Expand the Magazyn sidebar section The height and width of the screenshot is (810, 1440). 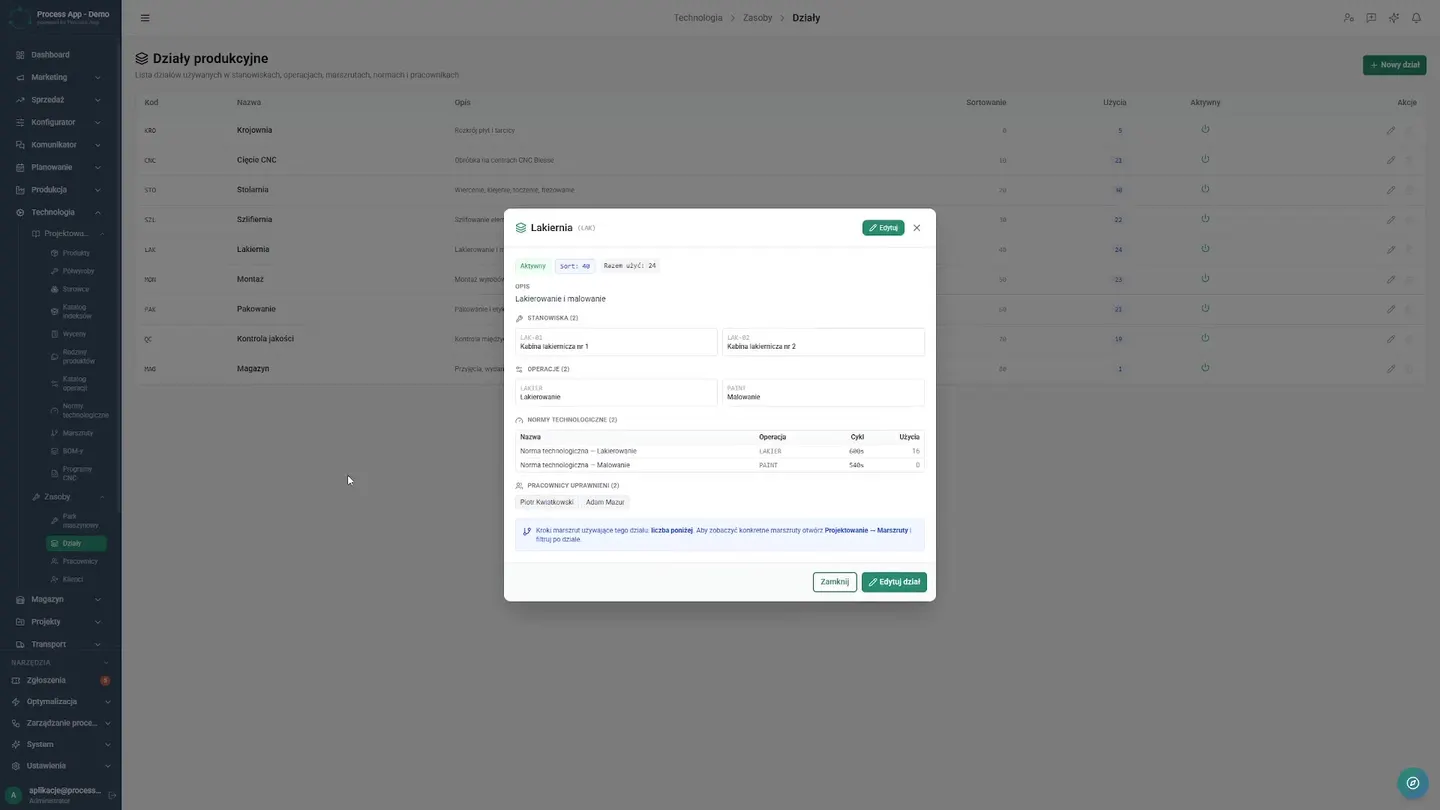pos(60,599)
